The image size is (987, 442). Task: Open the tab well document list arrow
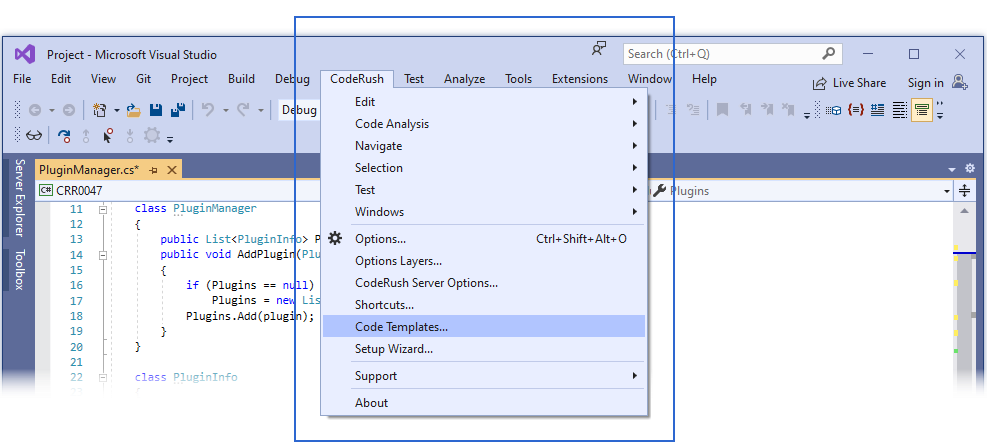[952, 169]
